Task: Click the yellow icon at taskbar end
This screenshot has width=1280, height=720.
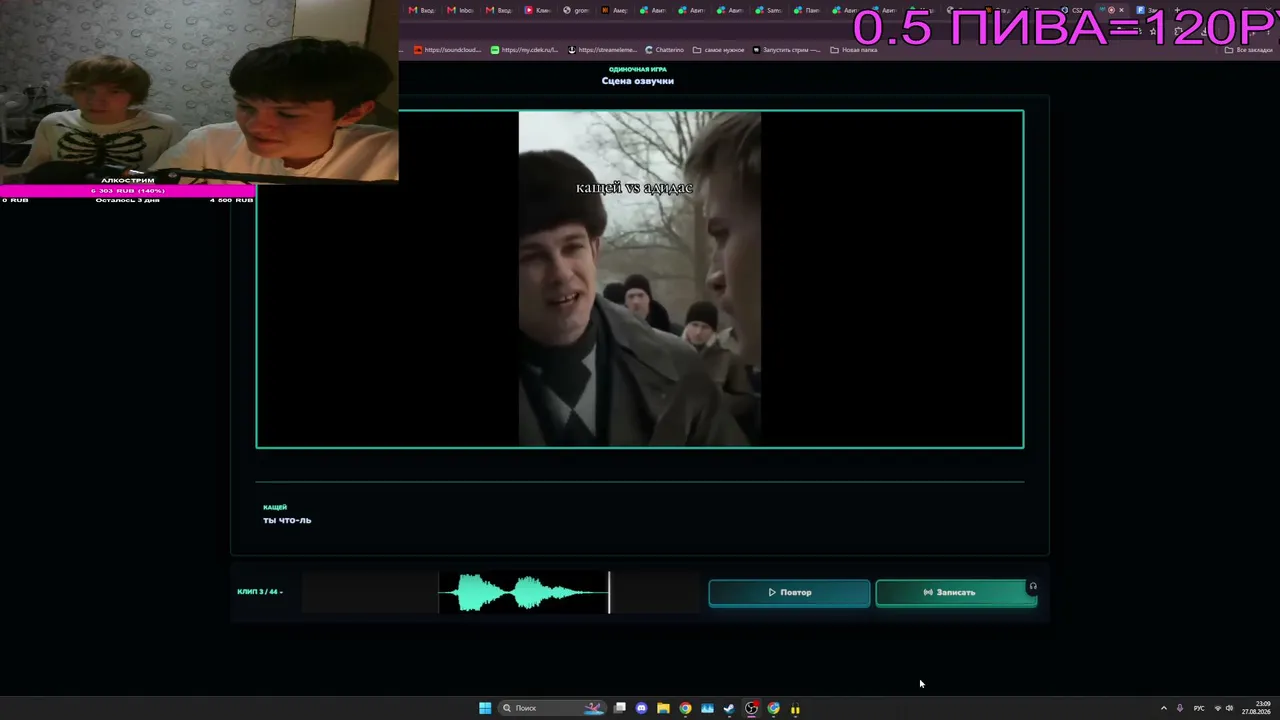Action: point(795,708)
